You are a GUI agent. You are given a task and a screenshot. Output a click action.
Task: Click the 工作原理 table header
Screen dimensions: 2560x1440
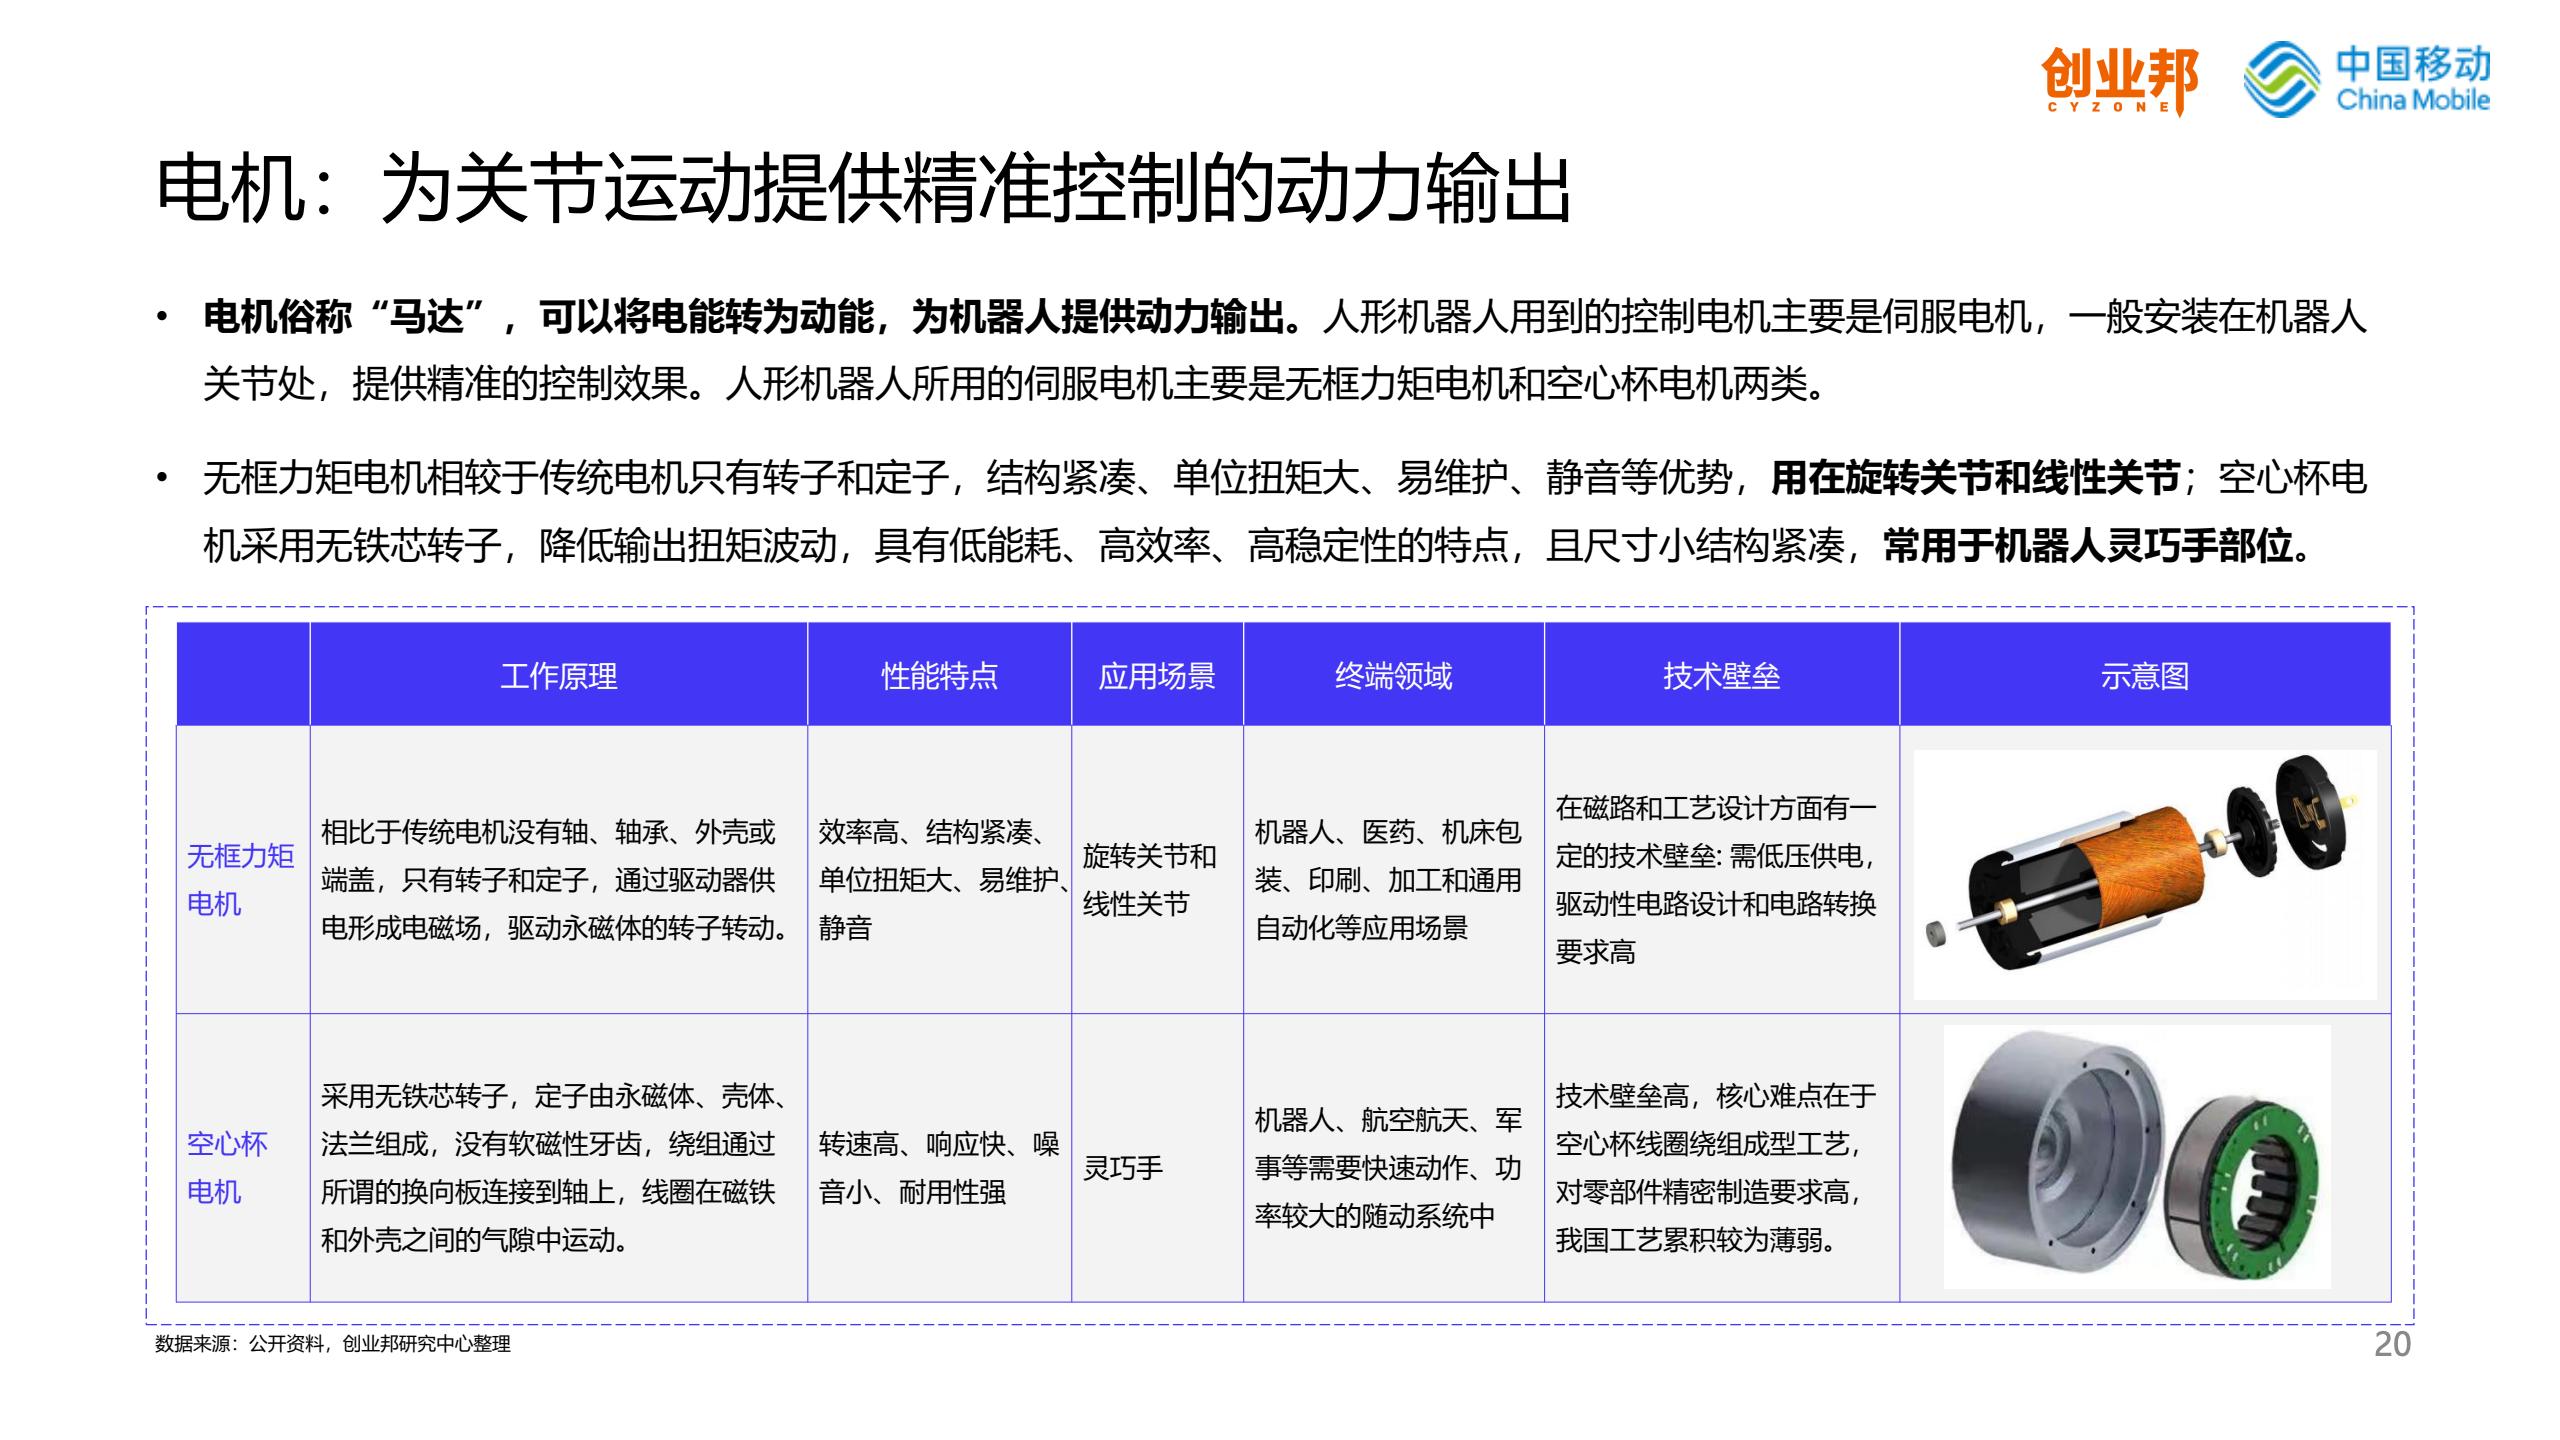[558, 676]
